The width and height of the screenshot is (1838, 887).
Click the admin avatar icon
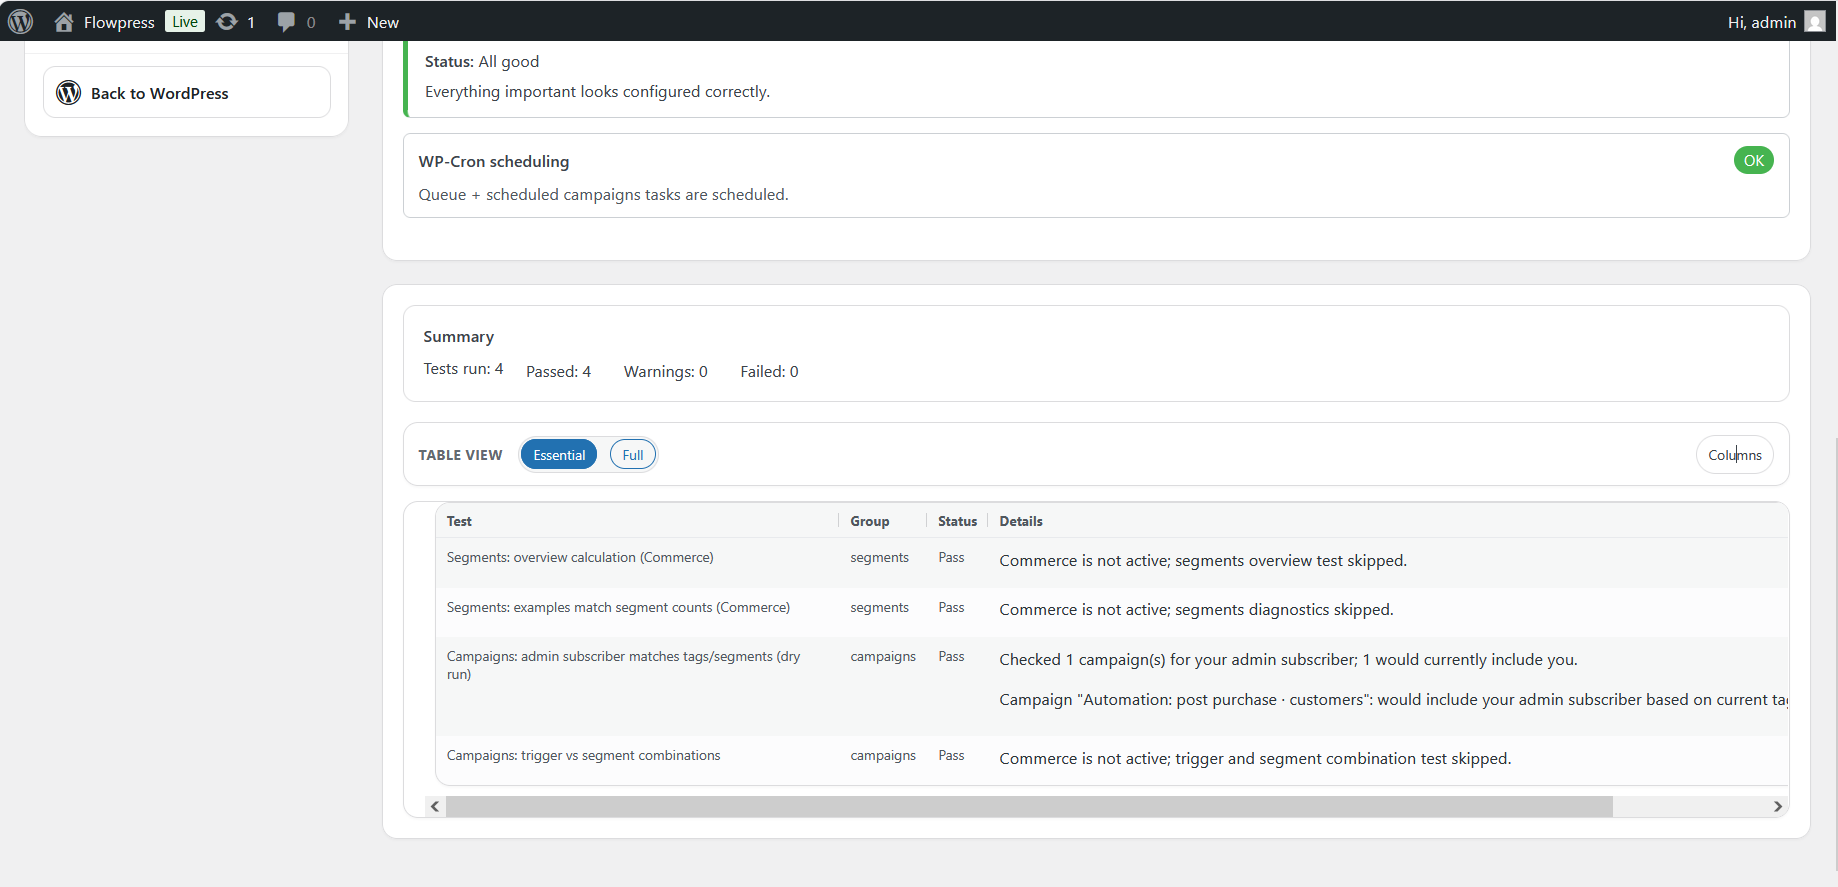coord(1815,21)
